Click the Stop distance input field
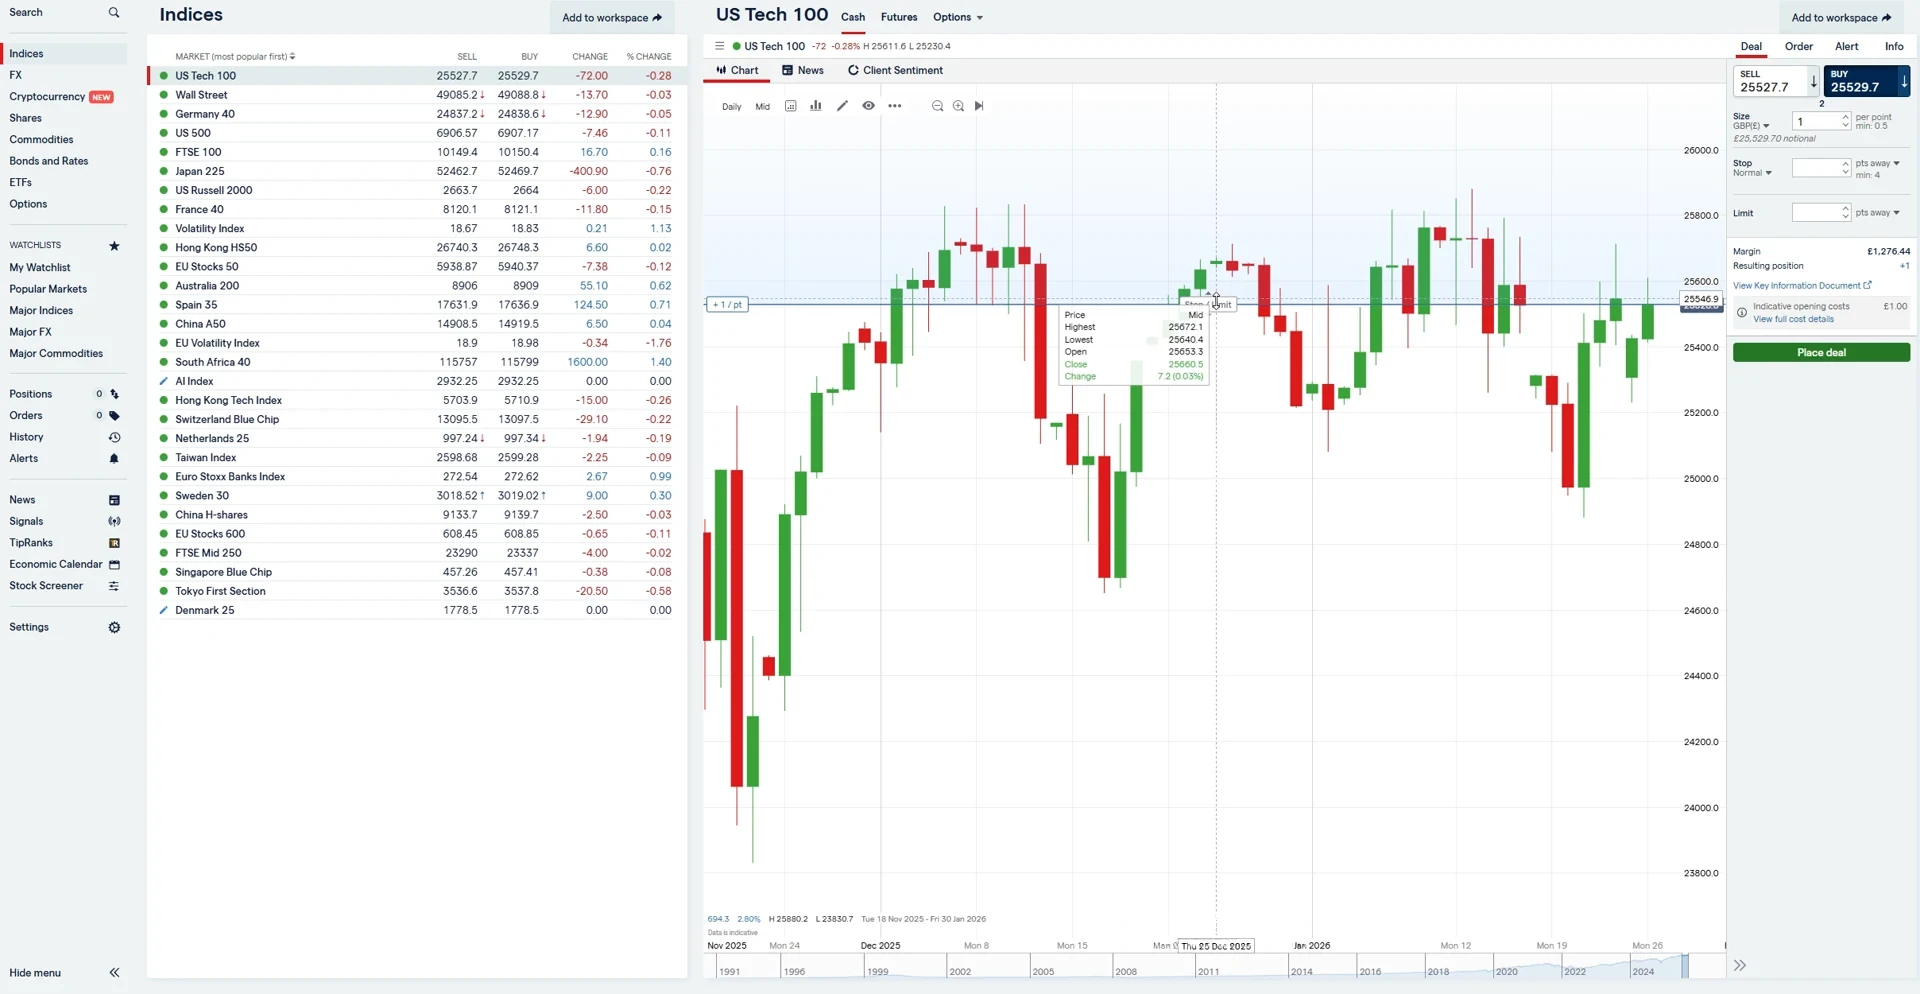 click(x=1816, y=168)
